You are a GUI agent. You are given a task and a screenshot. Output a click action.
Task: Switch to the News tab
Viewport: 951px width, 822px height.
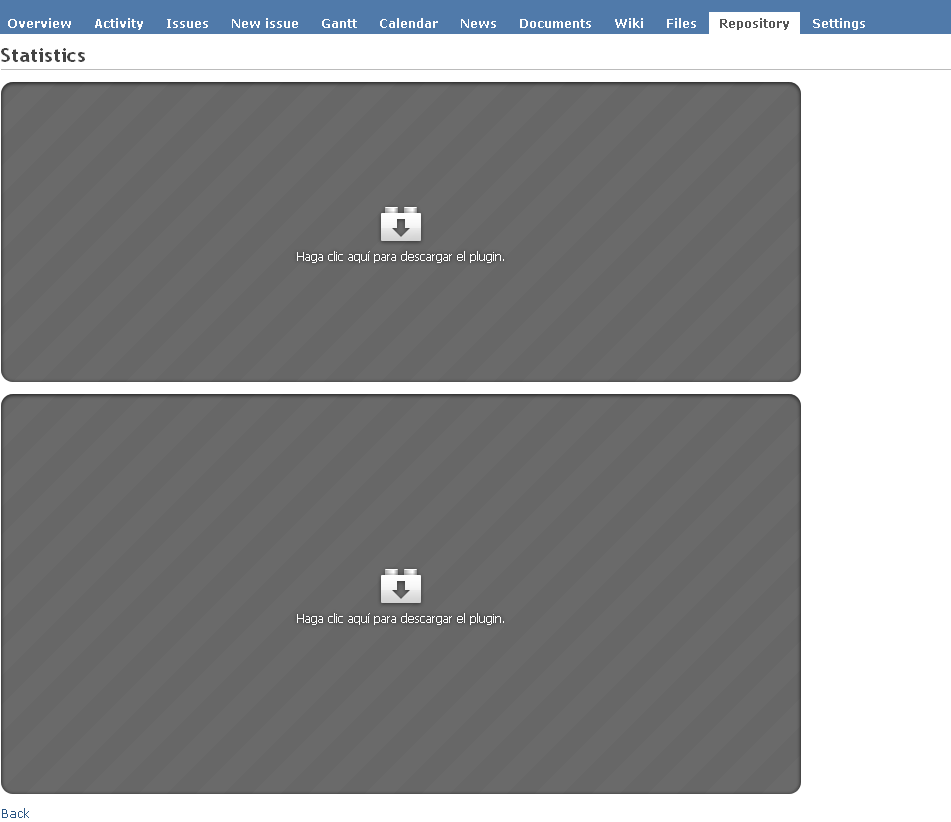(x=478, y=23)
